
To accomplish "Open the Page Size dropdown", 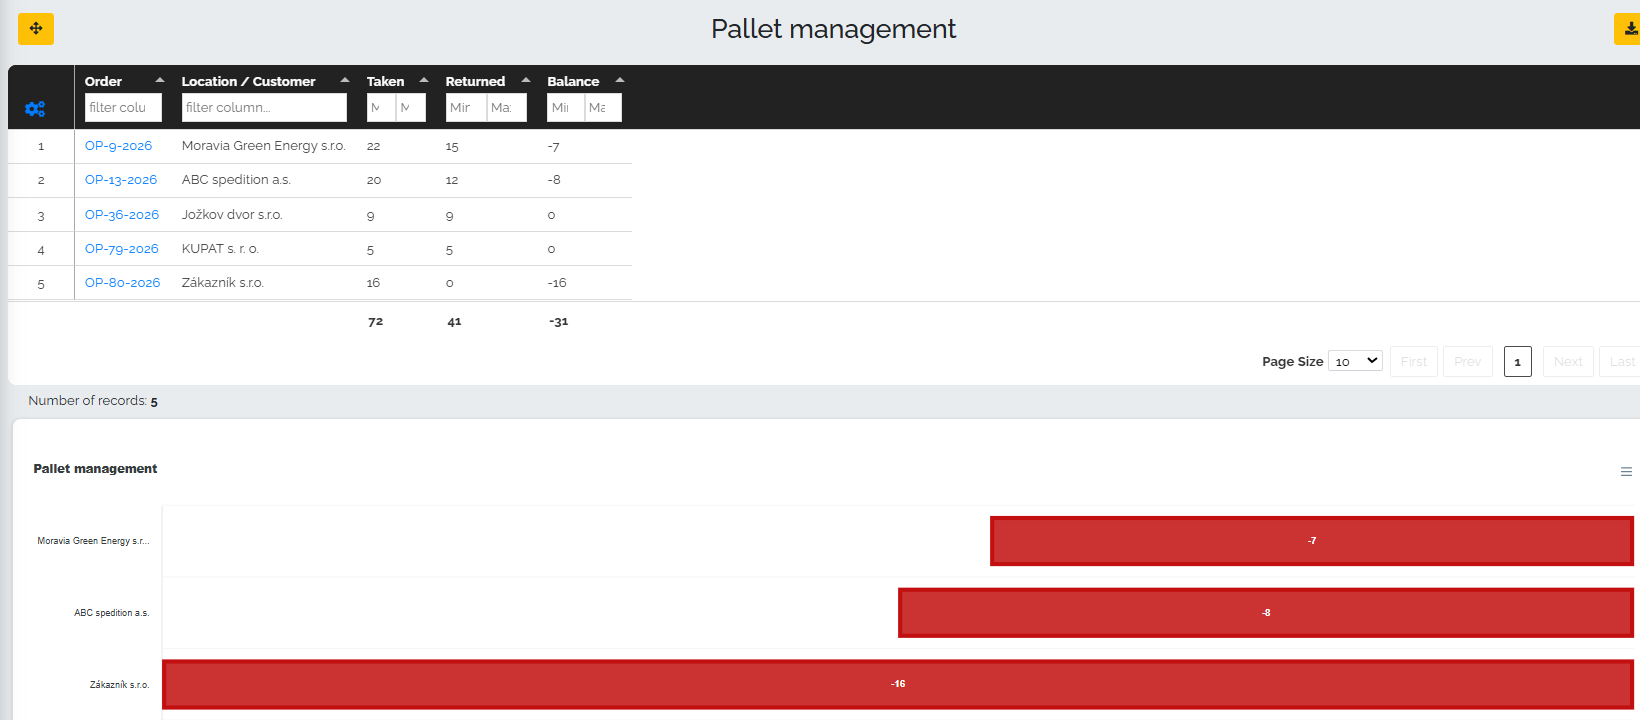I will [1355, 361].
